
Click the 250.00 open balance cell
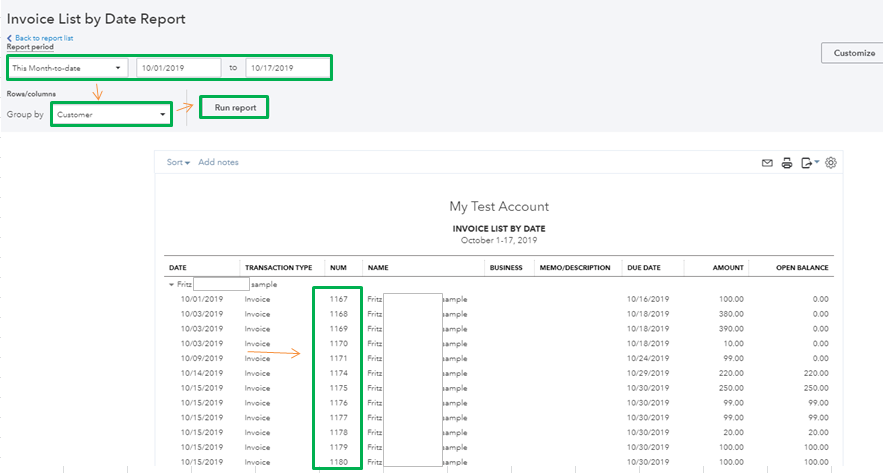point(816,388)
